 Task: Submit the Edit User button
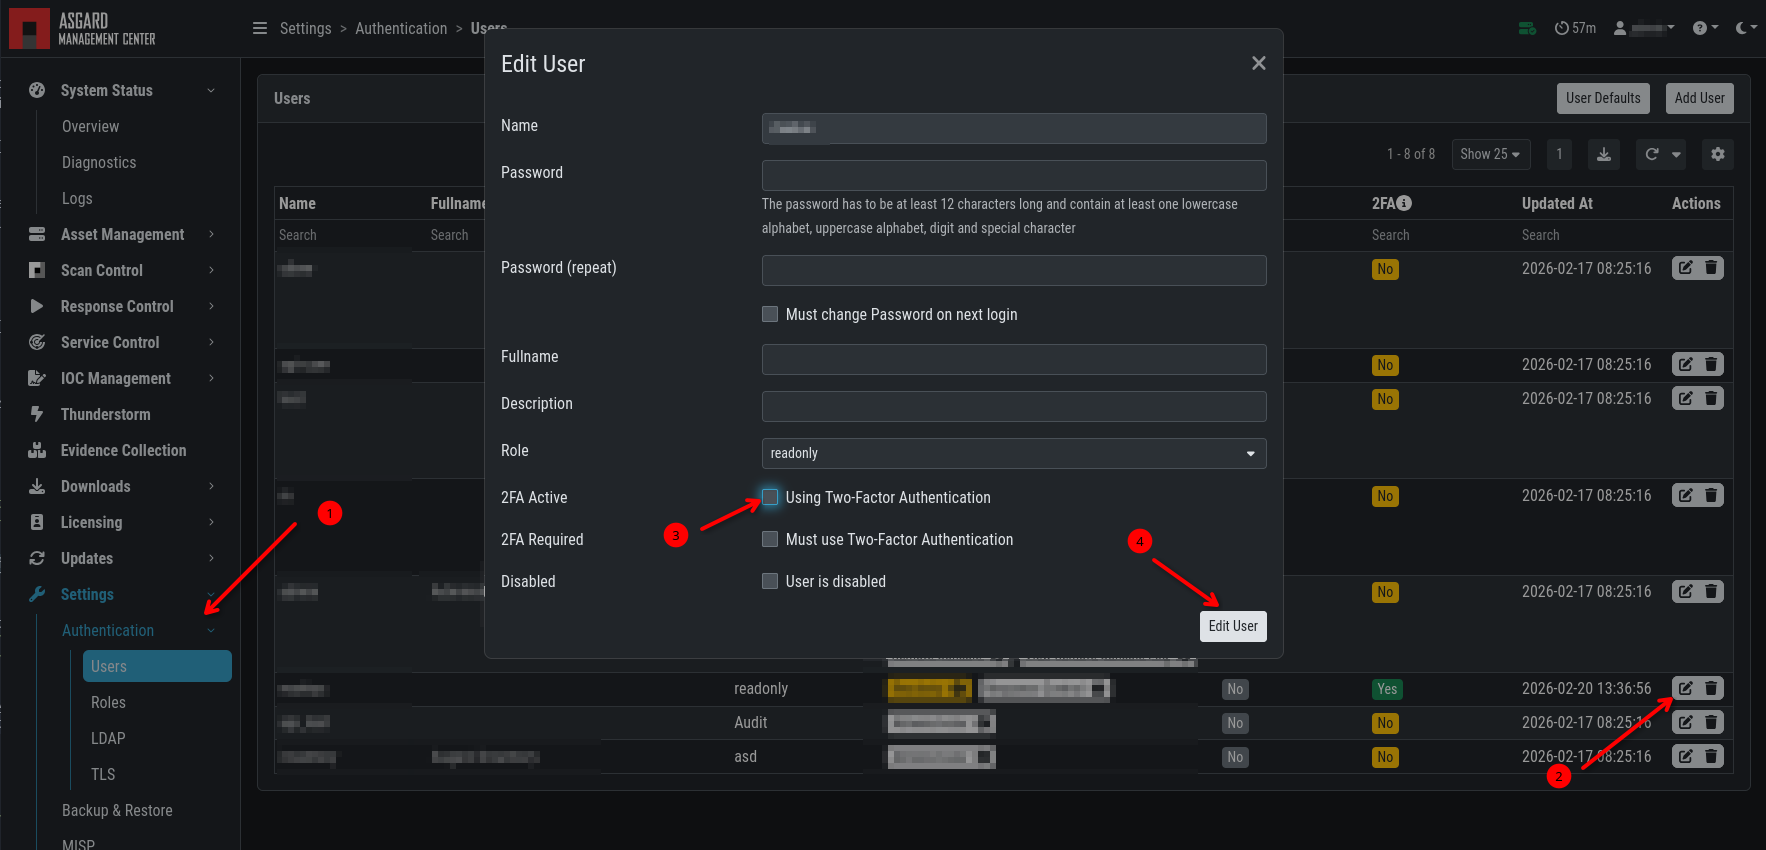[1233, 626]
